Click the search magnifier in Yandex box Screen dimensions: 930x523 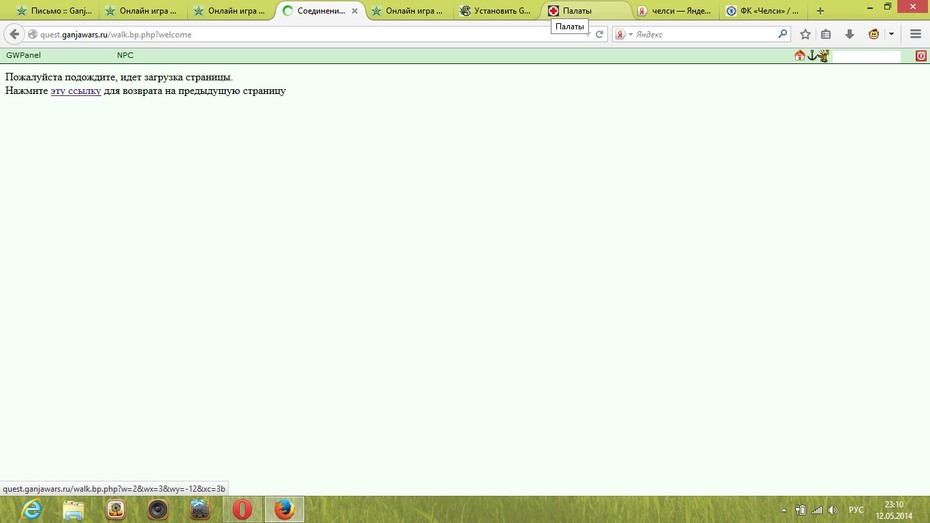click(782, 34)
